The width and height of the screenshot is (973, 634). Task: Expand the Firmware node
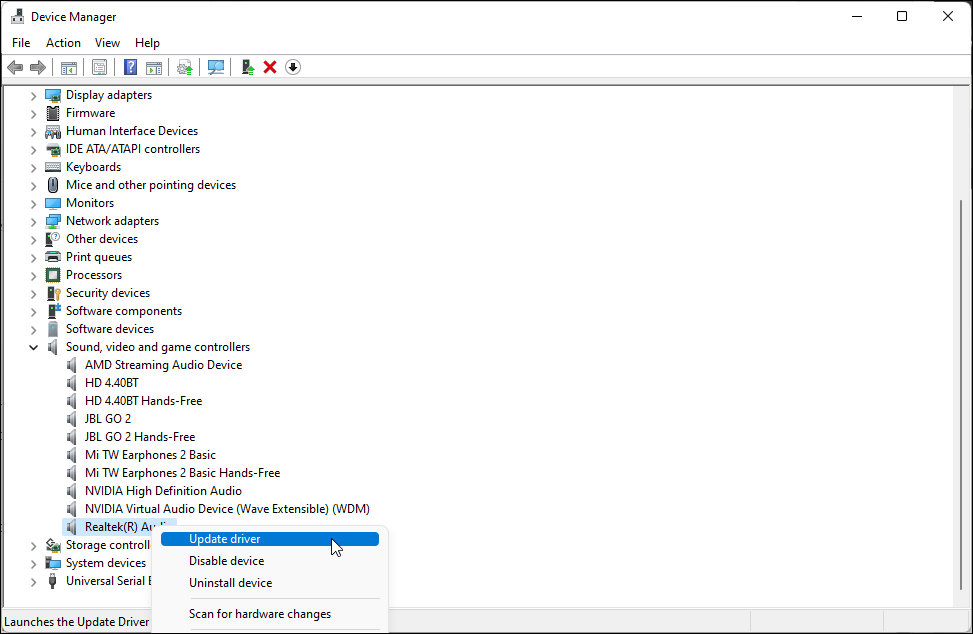pyautogui.click(x=34, y=114)
